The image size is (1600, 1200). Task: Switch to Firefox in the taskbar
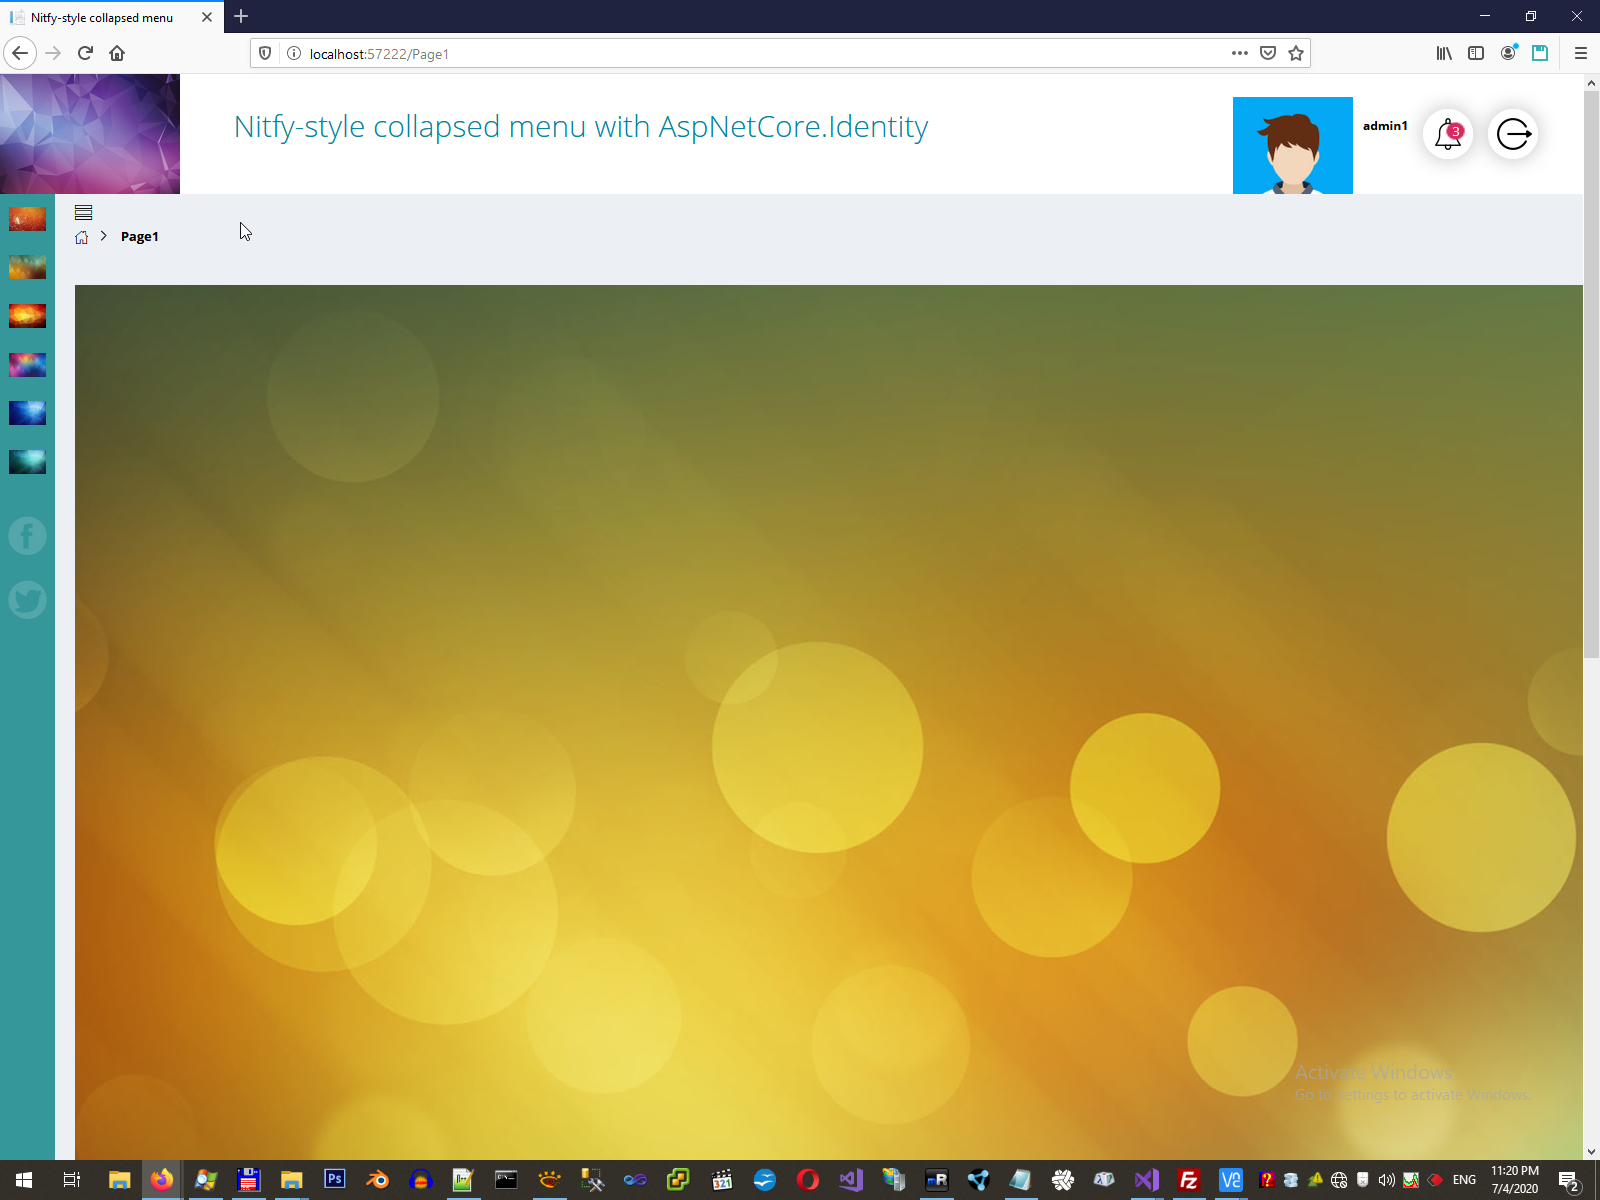click(x=162, y=1180)
